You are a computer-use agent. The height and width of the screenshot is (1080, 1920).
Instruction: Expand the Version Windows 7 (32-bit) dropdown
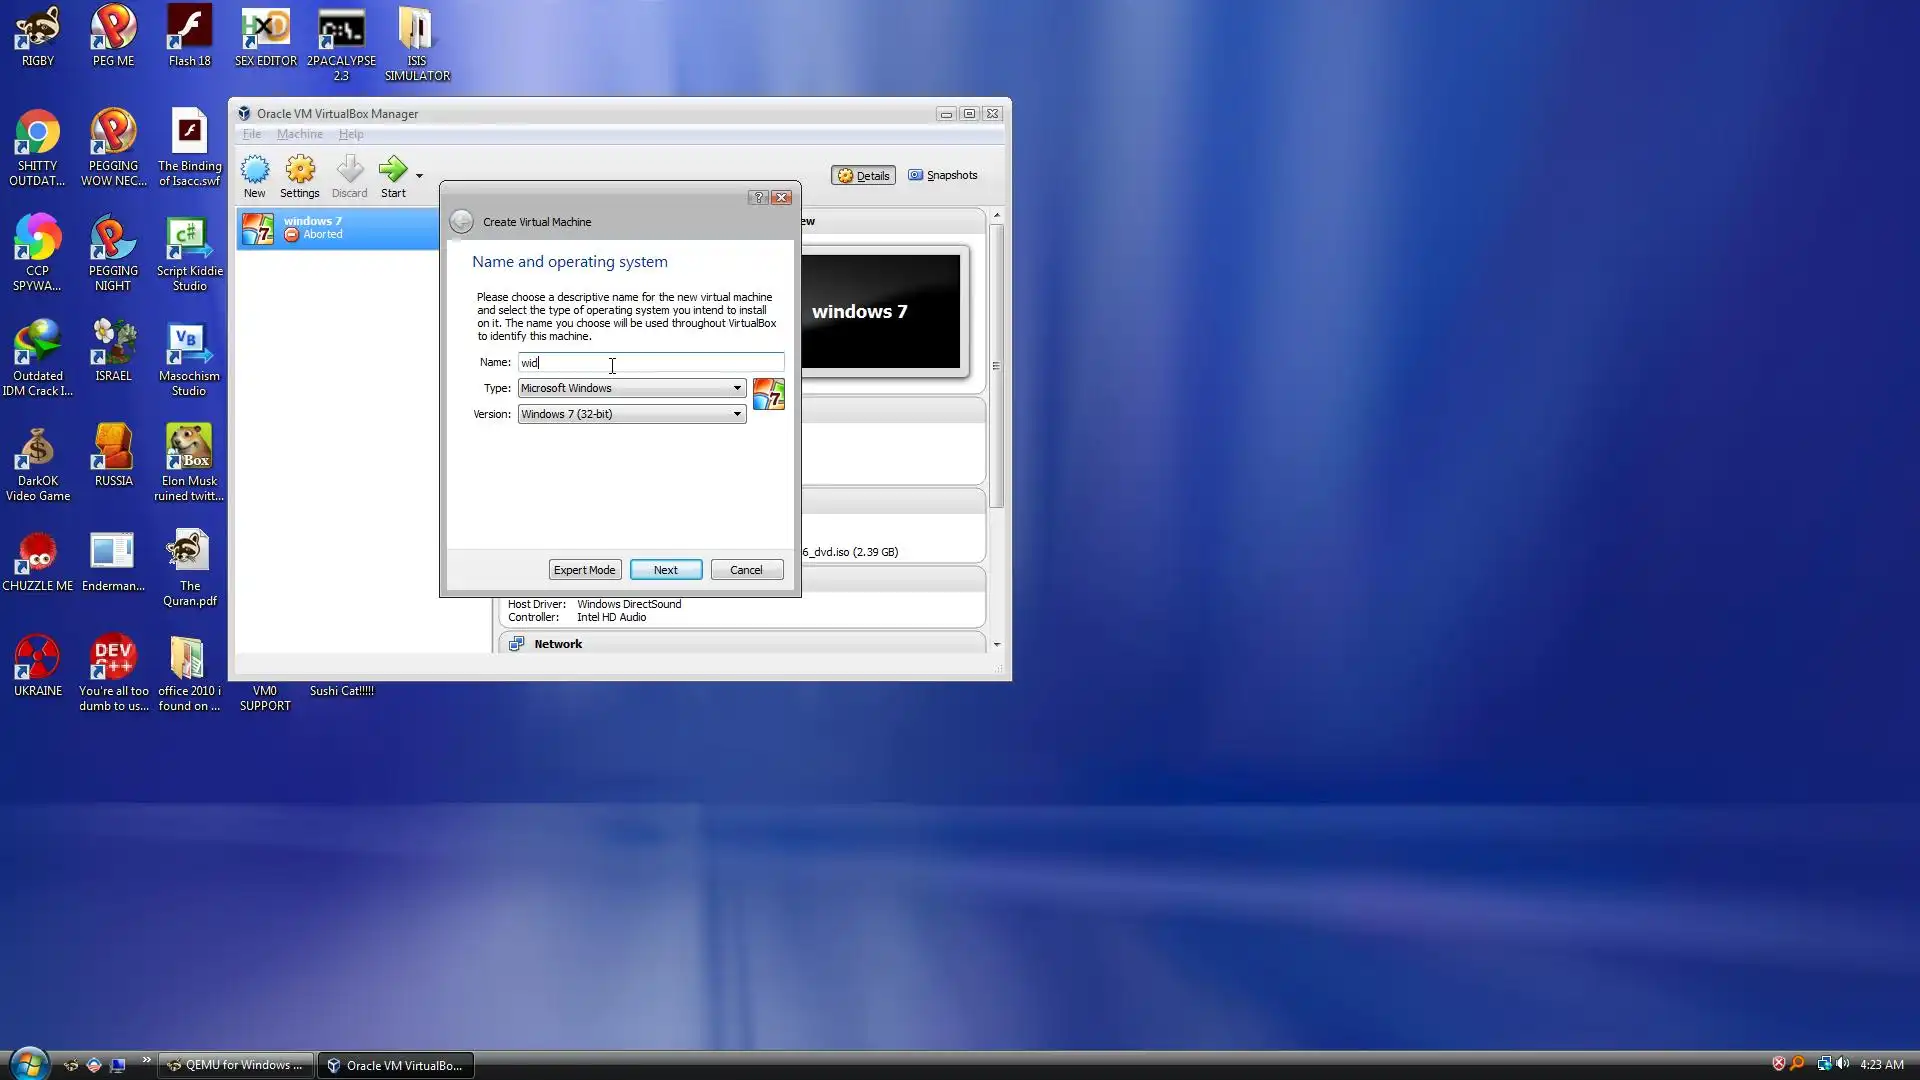[x=631, y=414]
